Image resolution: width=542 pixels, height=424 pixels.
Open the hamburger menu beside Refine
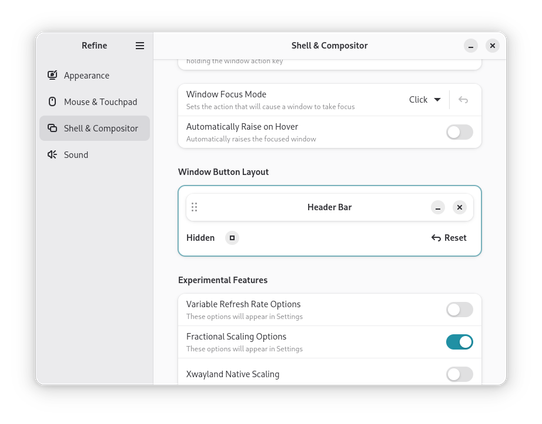[140, 46]
